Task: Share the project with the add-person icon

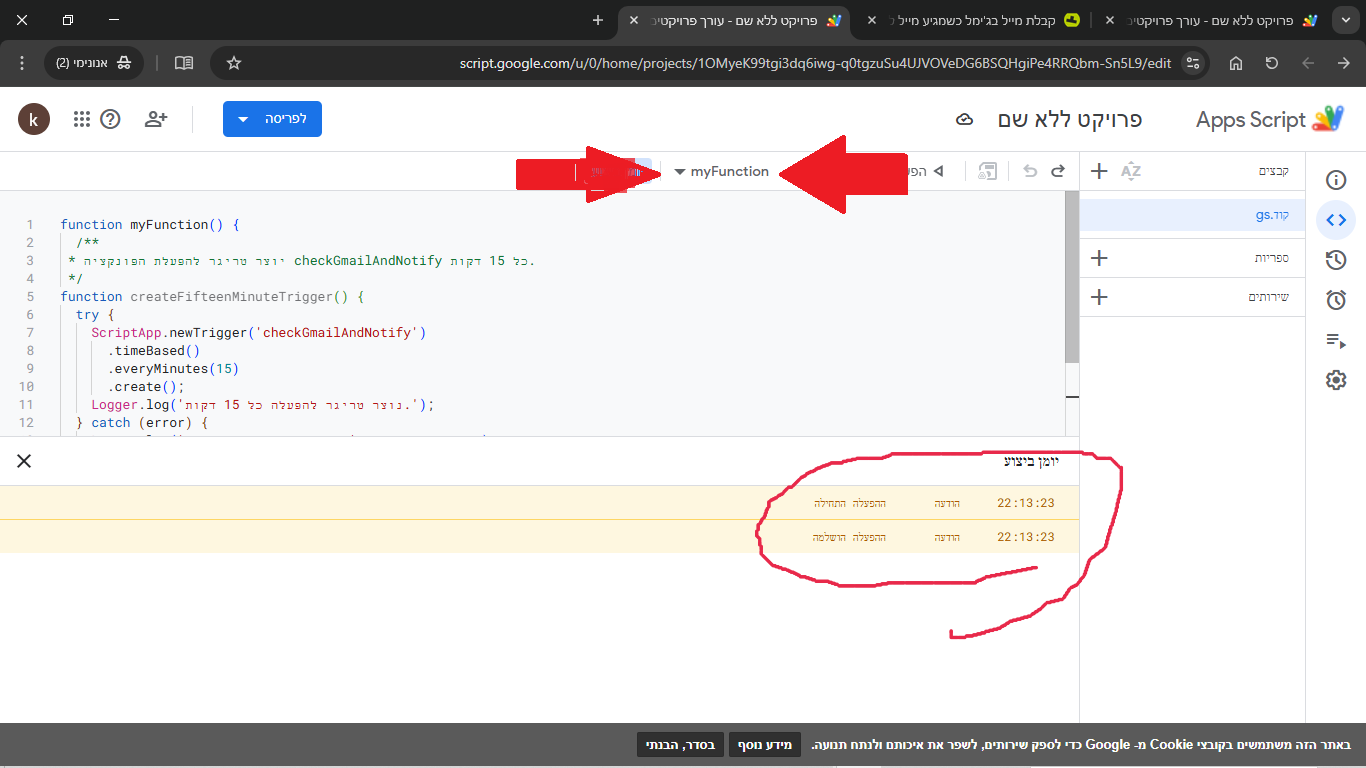Action: point(156,119)
